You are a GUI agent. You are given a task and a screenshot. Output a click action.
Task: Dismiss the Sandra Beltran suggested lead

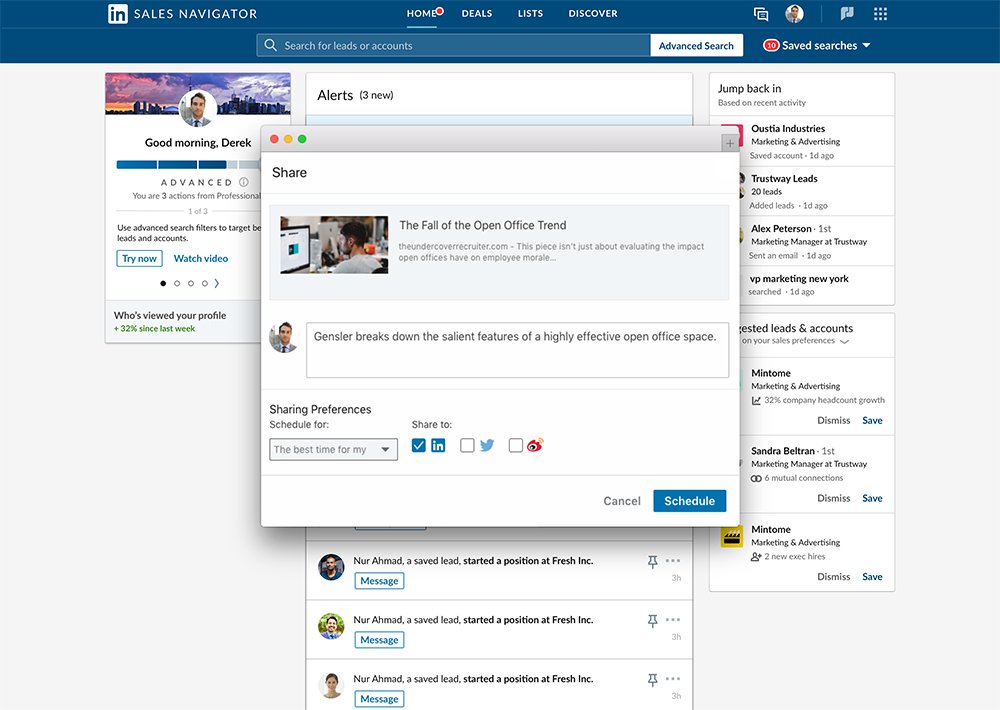[x=833, y=498]
